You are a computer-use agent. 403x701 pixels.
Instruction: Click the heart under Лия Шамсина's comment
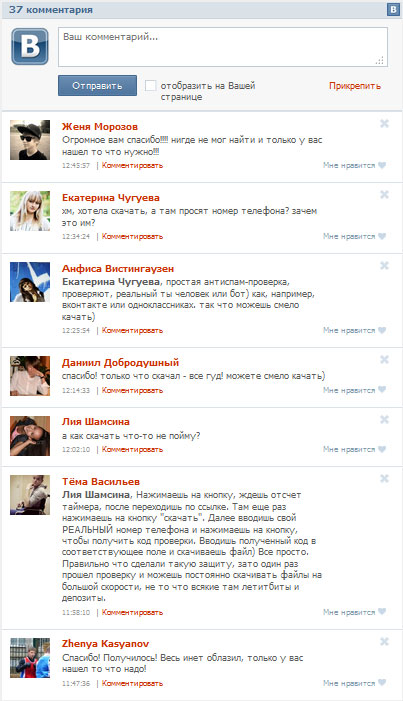click(x=382, y=449)
